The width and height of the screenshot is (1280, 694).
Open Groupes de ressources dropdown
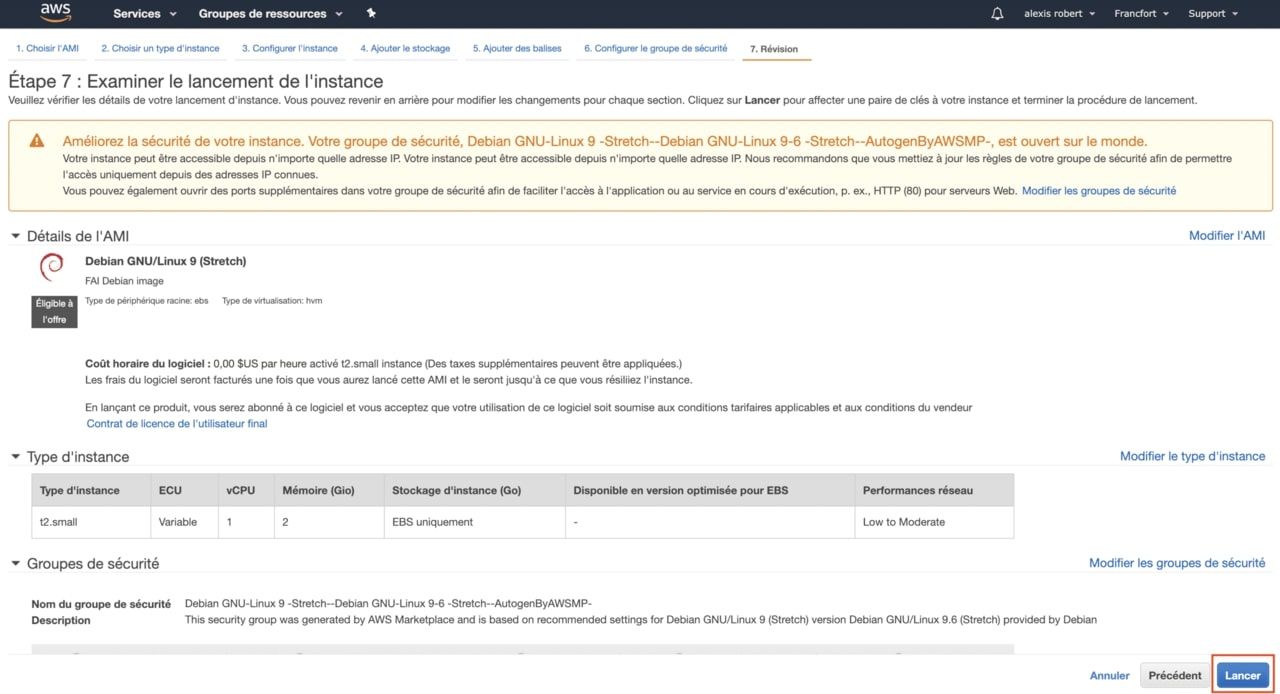[270, 14]
